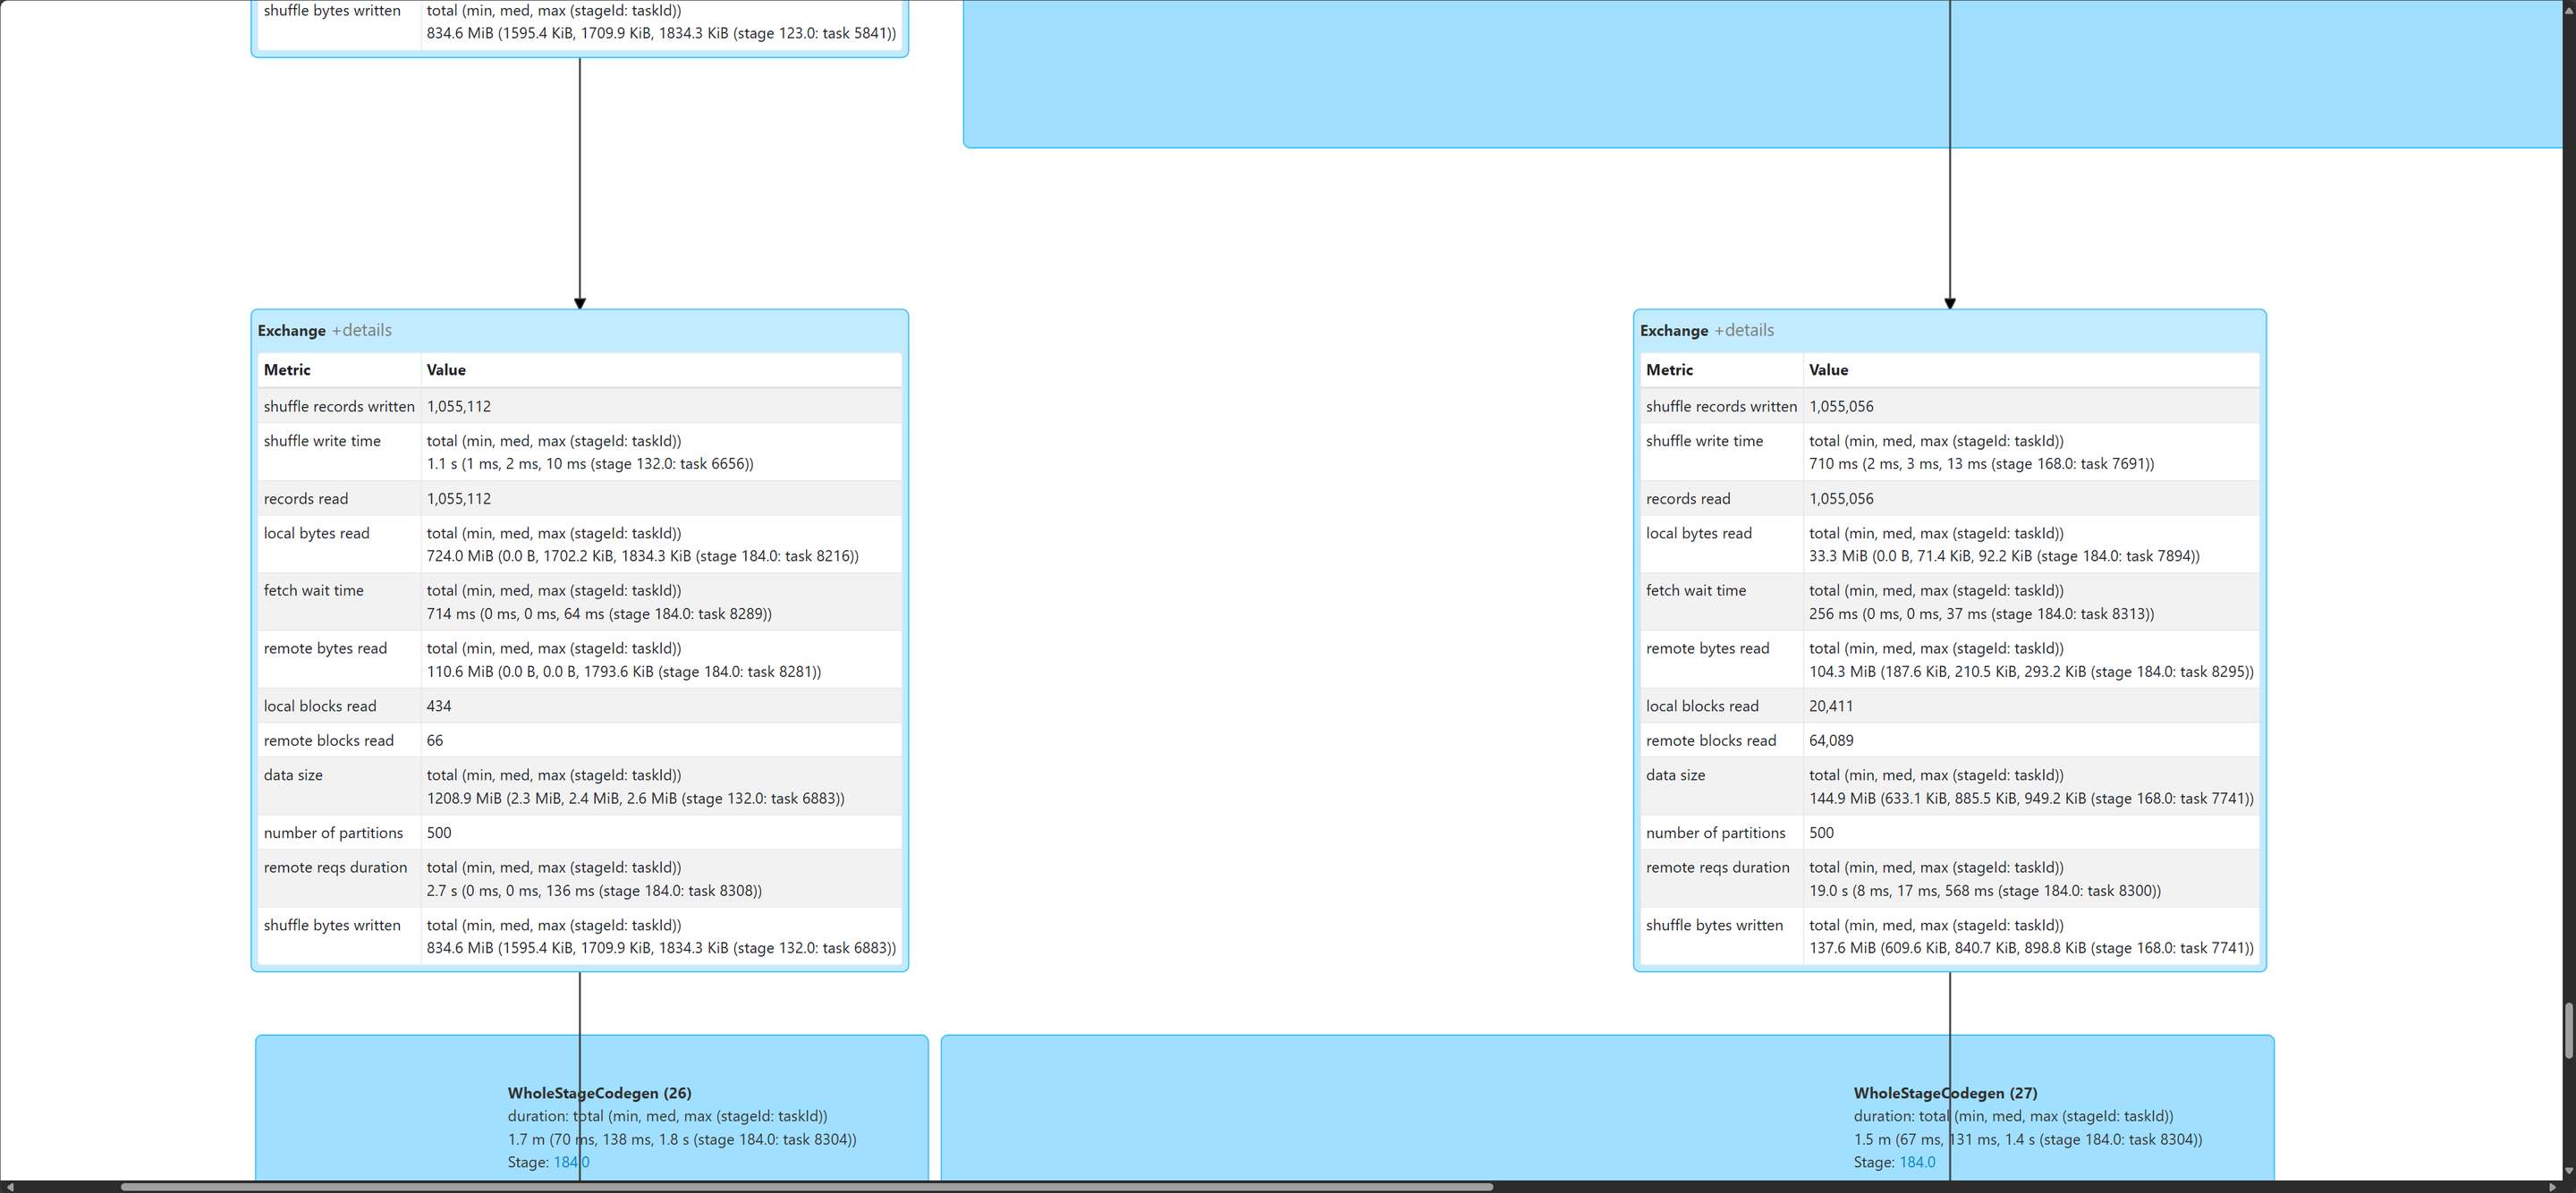This screenshot has width=2576, height=1193.
Task: Click the vertical scrollbar thumb
Action: click(2569, 1030)
